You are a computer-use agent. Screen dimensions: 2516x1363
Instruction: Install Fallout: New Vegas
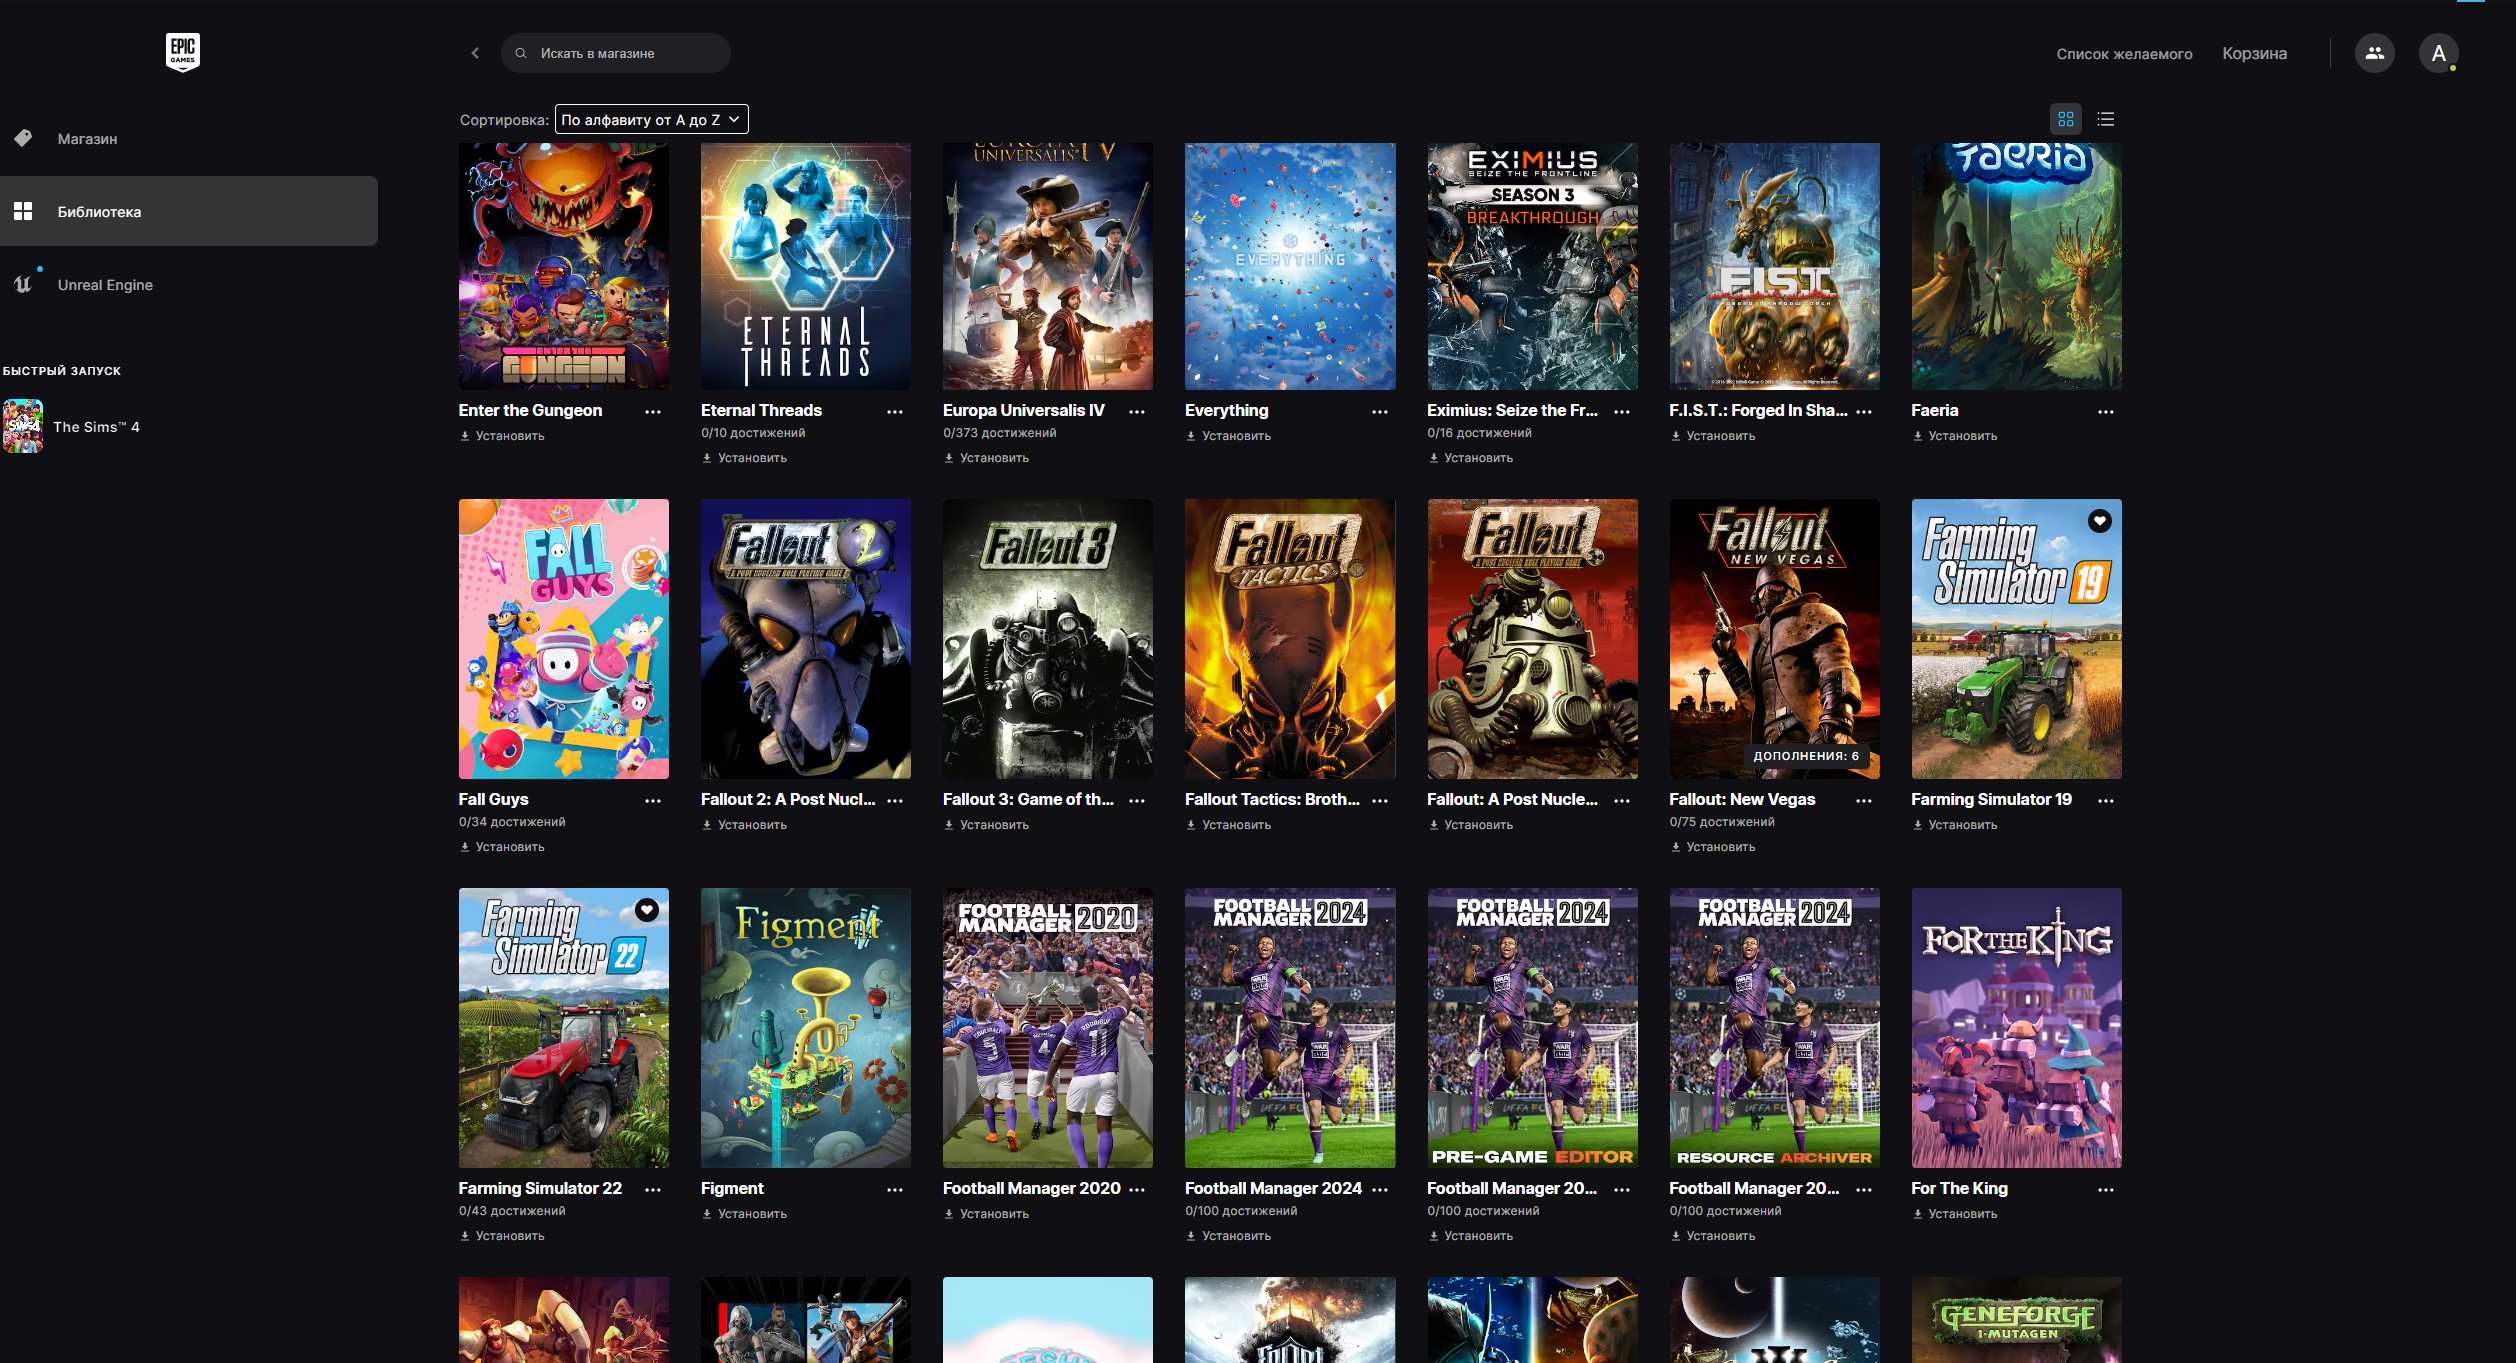(1712, 847)
